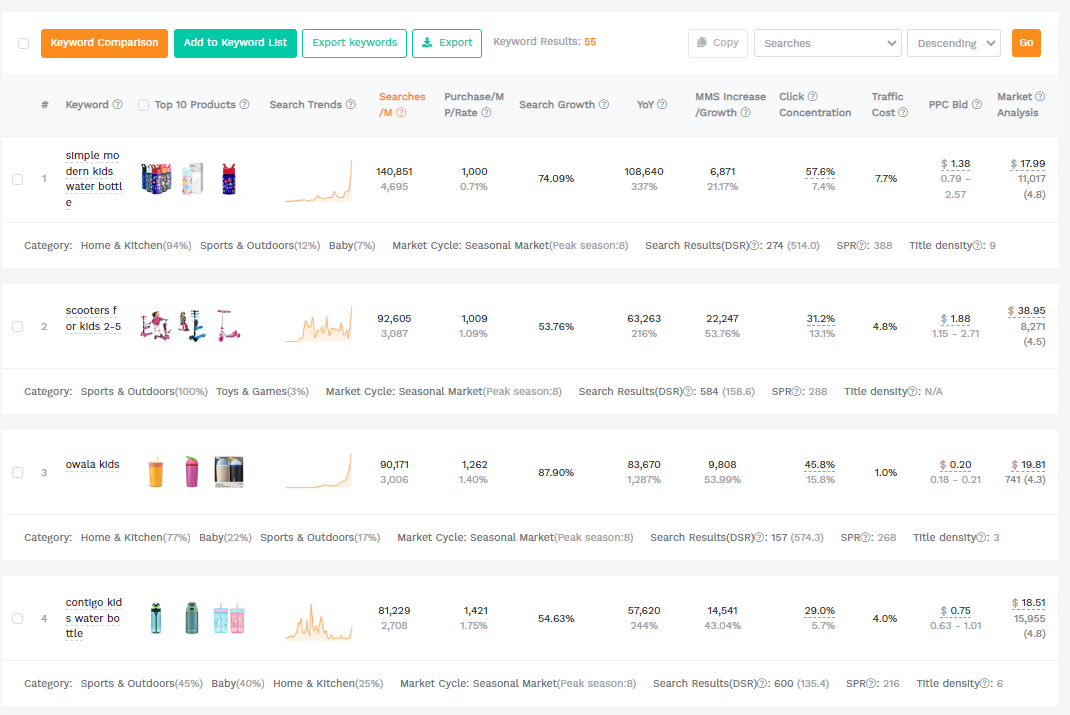This screenshot has height=715, width=1070.
Task: Open the simple modern kids water bottle keyword
Action: pos(93,179)
